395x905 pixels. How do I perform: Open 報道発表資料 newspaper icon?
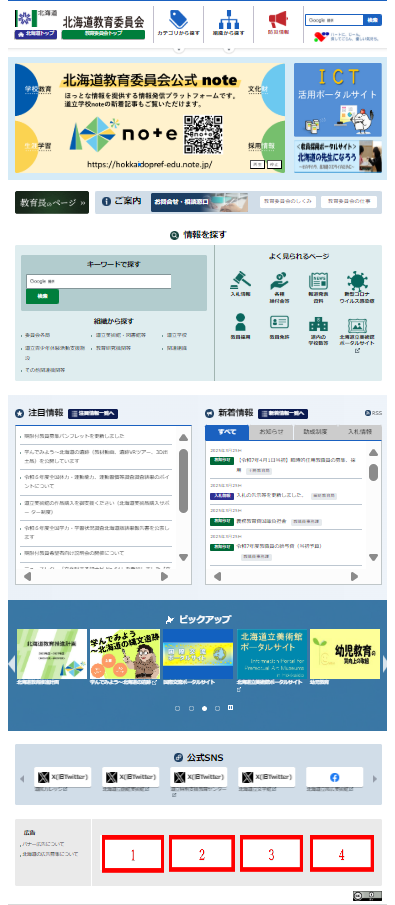click(x=318, y=281)
